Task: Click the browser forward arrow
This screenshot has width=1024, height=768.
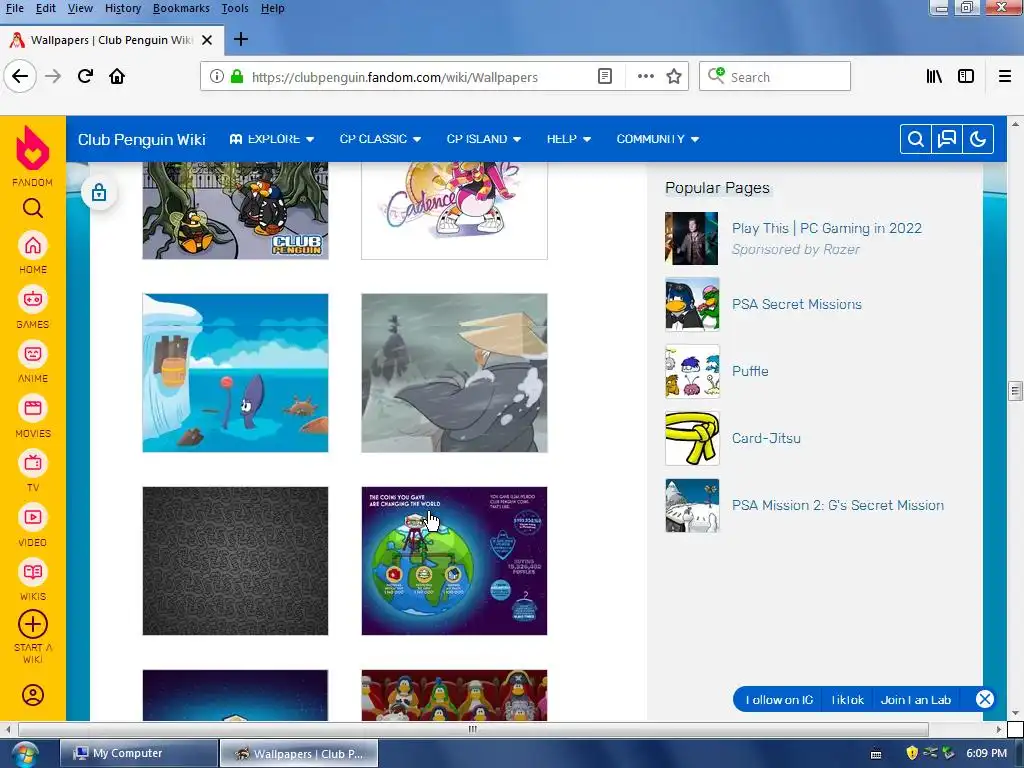Action: [53, 76]
